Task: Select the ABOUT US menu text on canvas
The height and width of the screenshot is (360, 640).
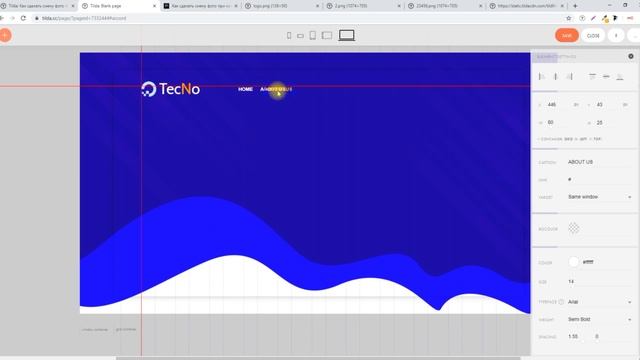Action: click(276, 89)
